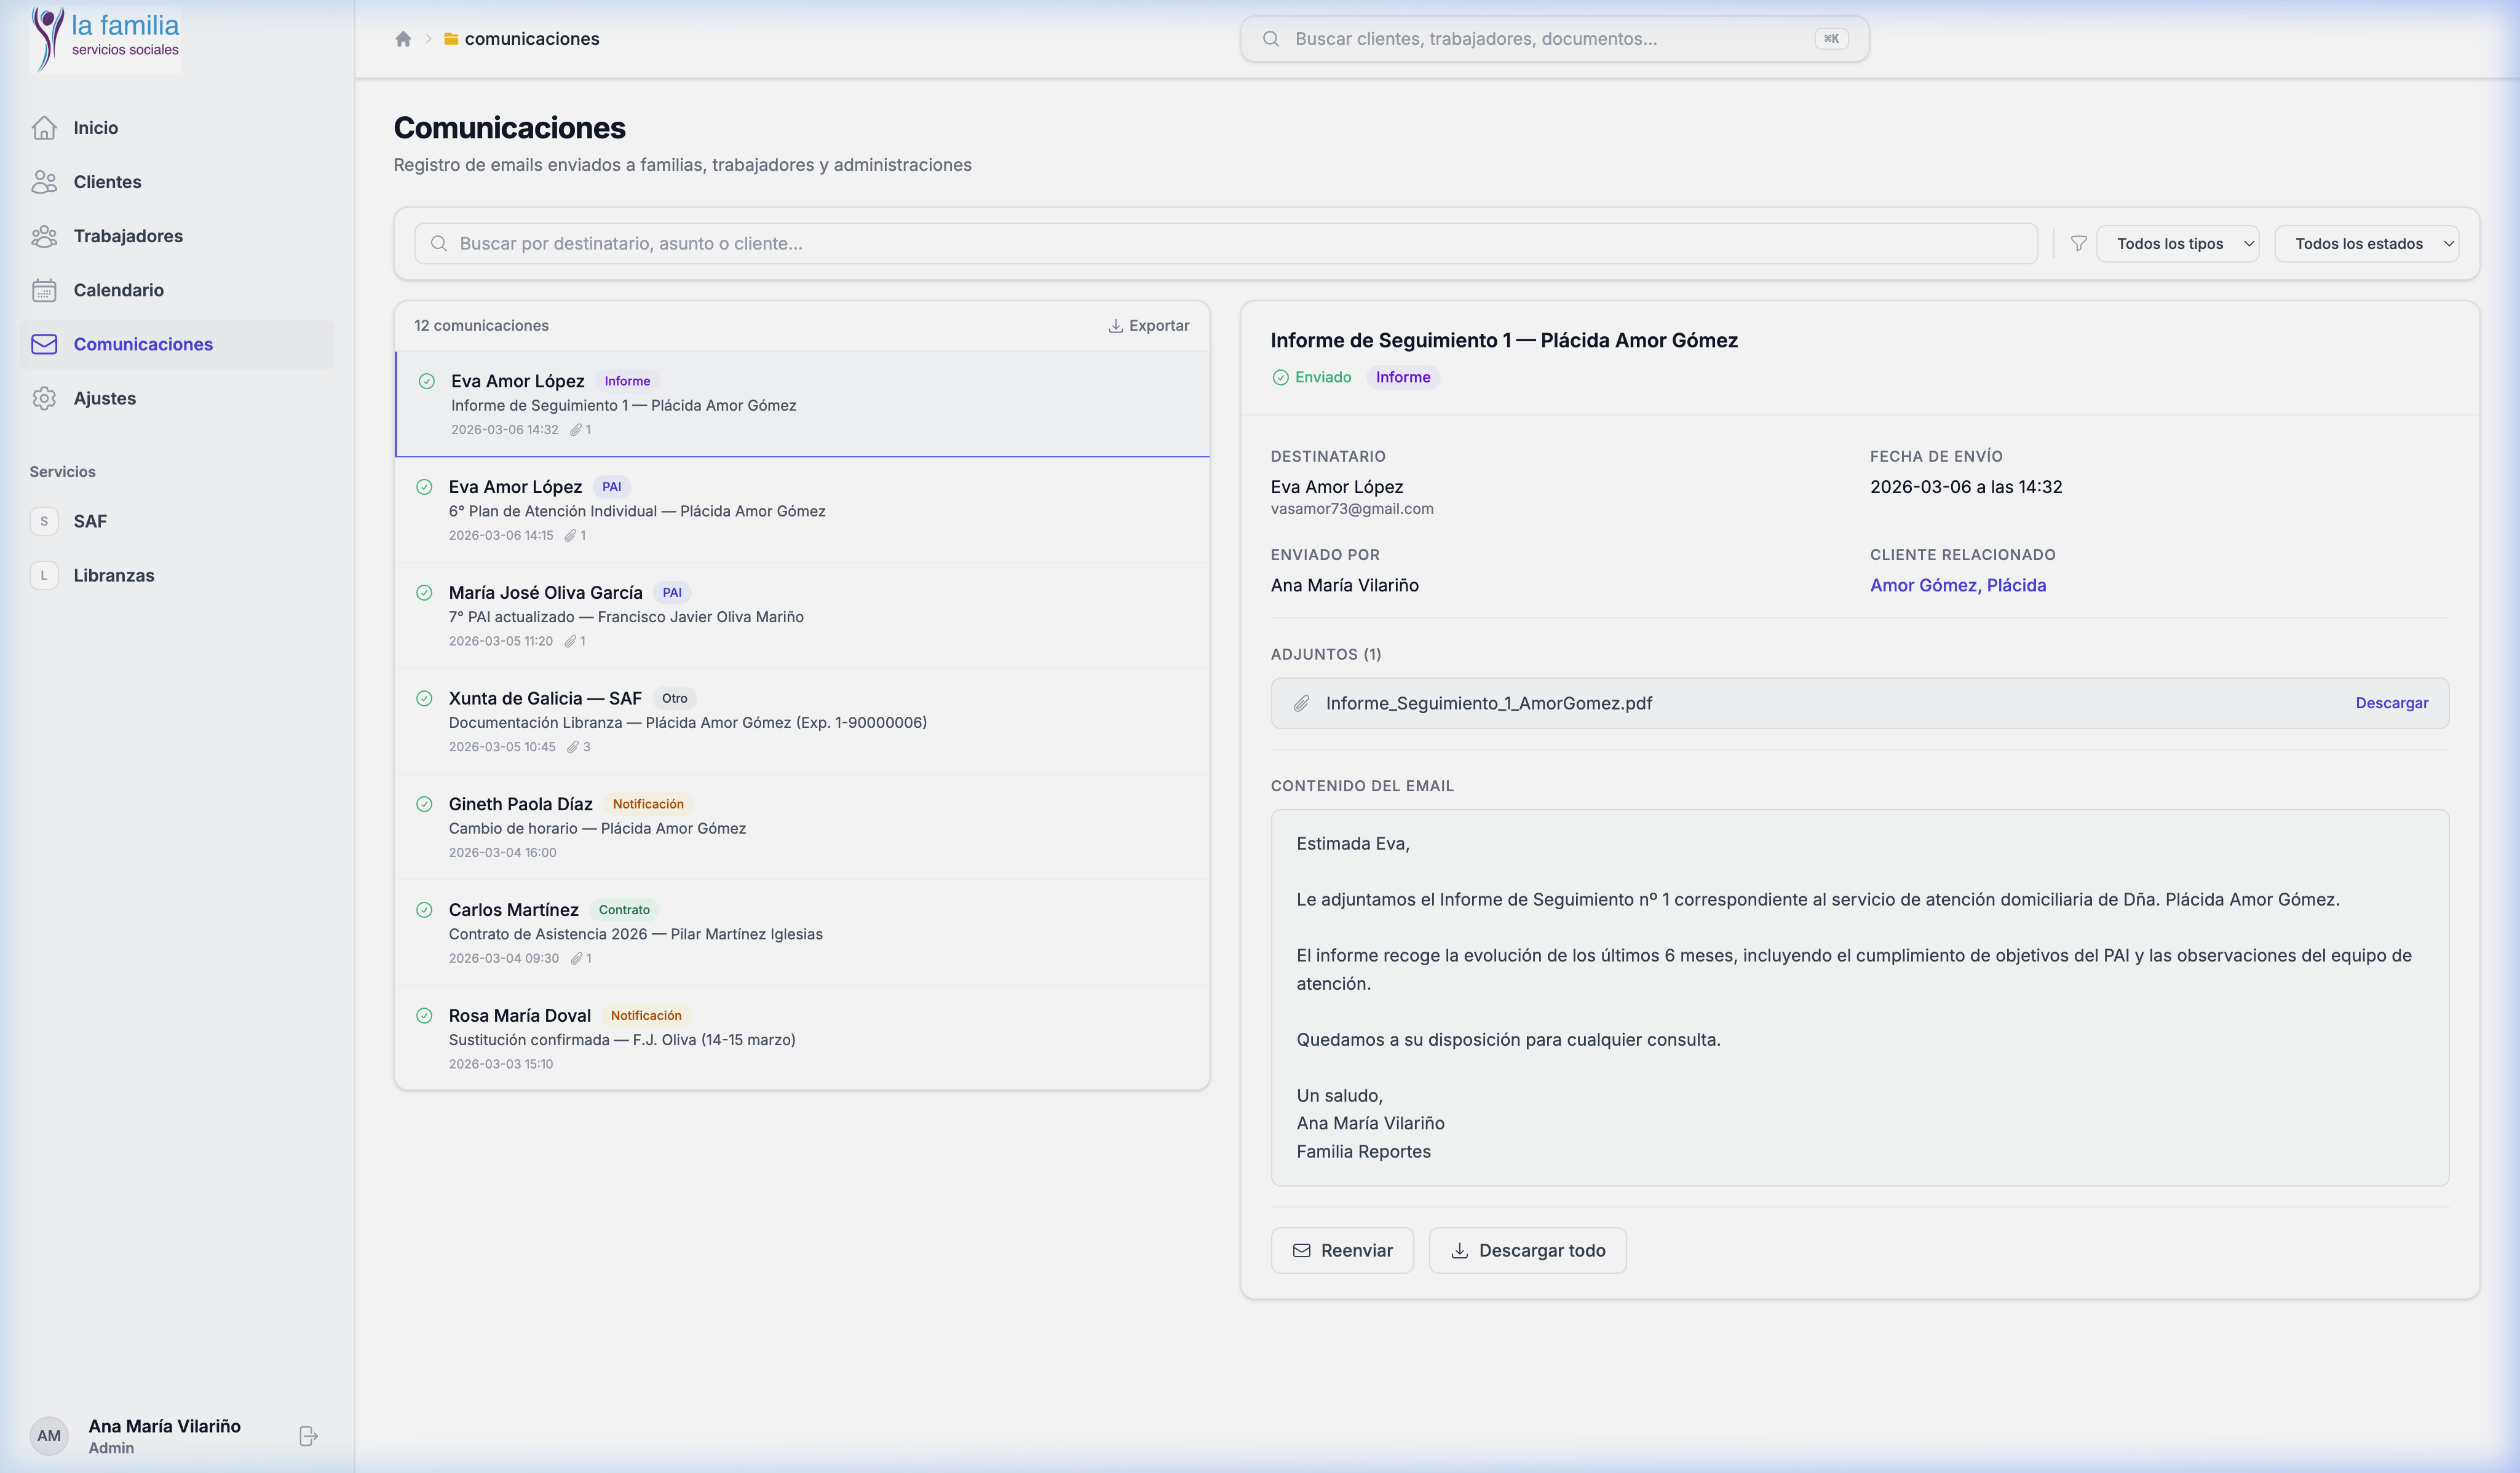Click the filter funnel icon near dropdowns
This screenshot has height=1473, width=2520.
(2078, 243)
